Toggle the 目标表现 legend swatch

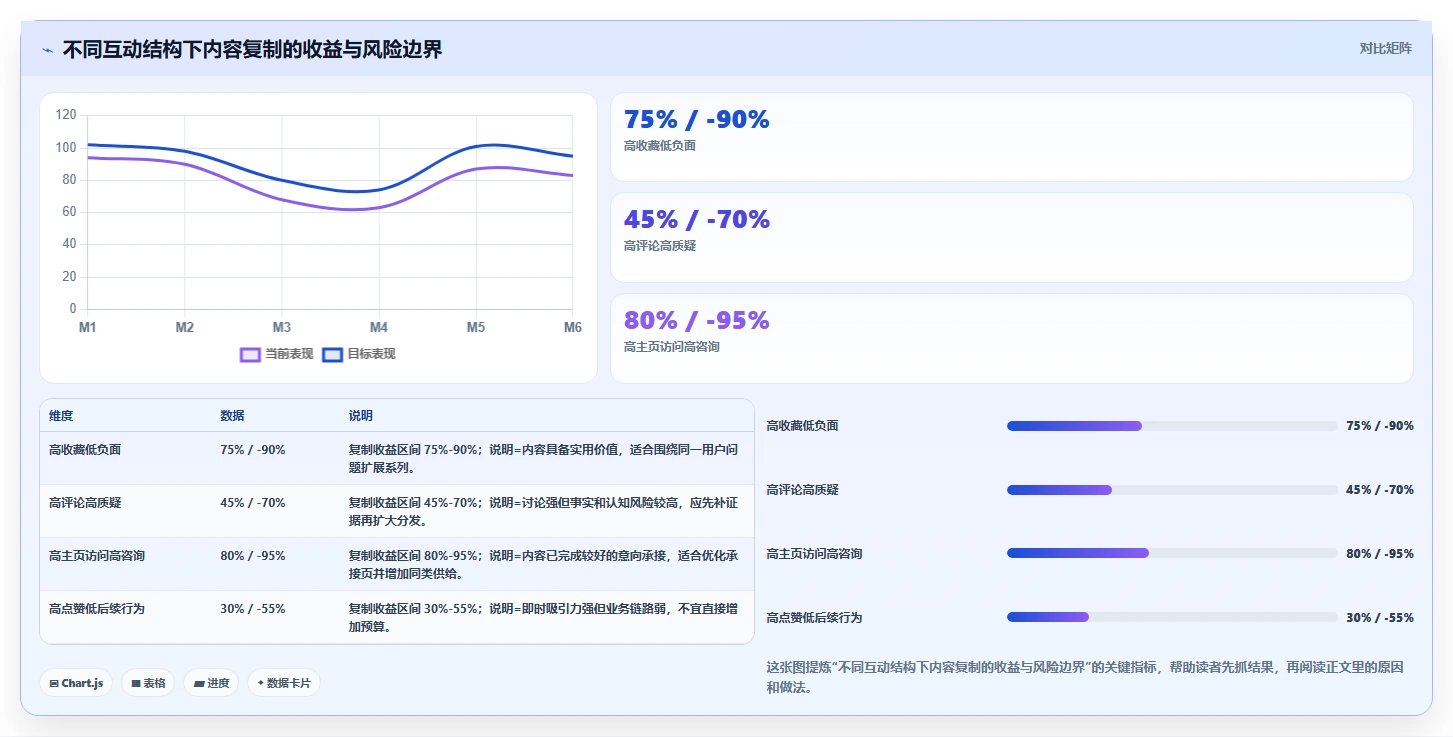[x=333, y=354]
